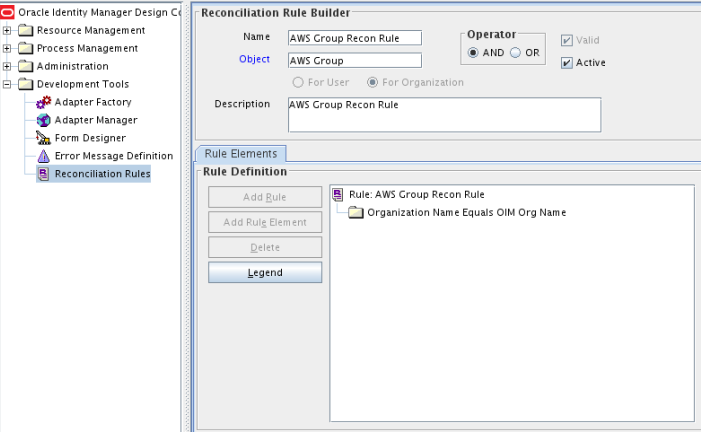Click the Delete button
The height and width of the screenshot is (432, 701).
pos(265,247)
